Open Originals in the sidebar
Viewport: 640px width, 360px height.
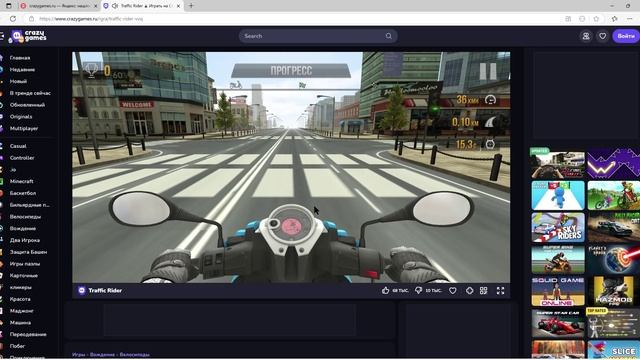tap(21, 117)
